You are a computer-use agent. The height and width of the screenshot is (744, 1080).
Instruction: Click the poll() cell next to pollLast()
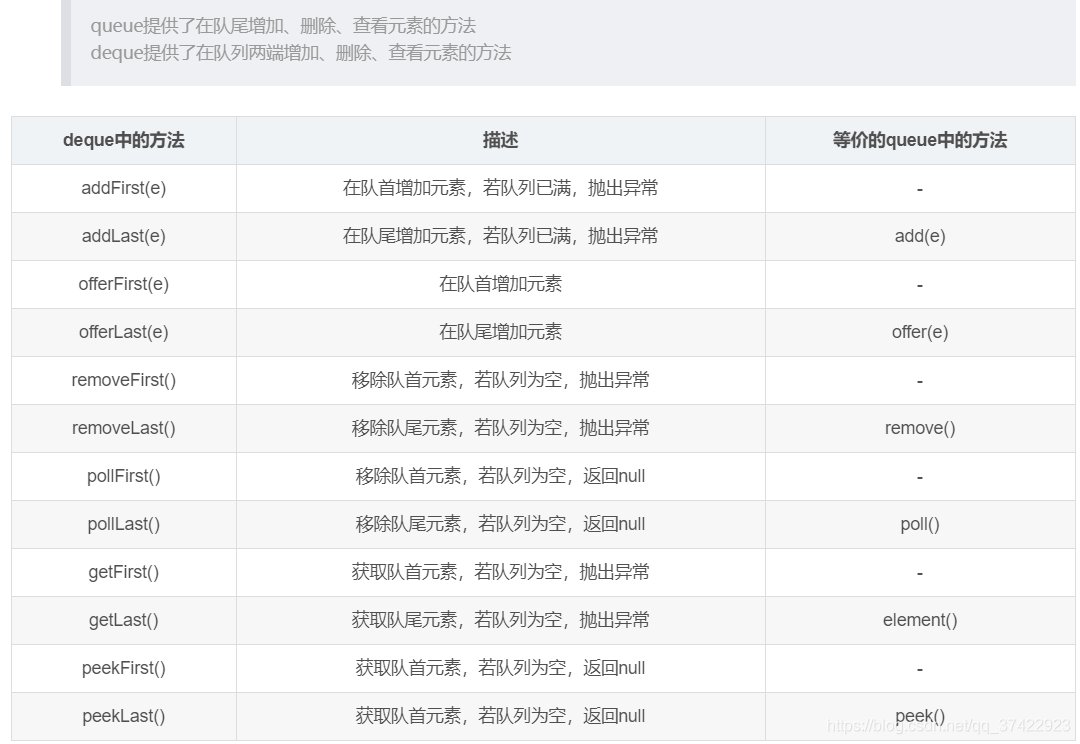point(919,524)
